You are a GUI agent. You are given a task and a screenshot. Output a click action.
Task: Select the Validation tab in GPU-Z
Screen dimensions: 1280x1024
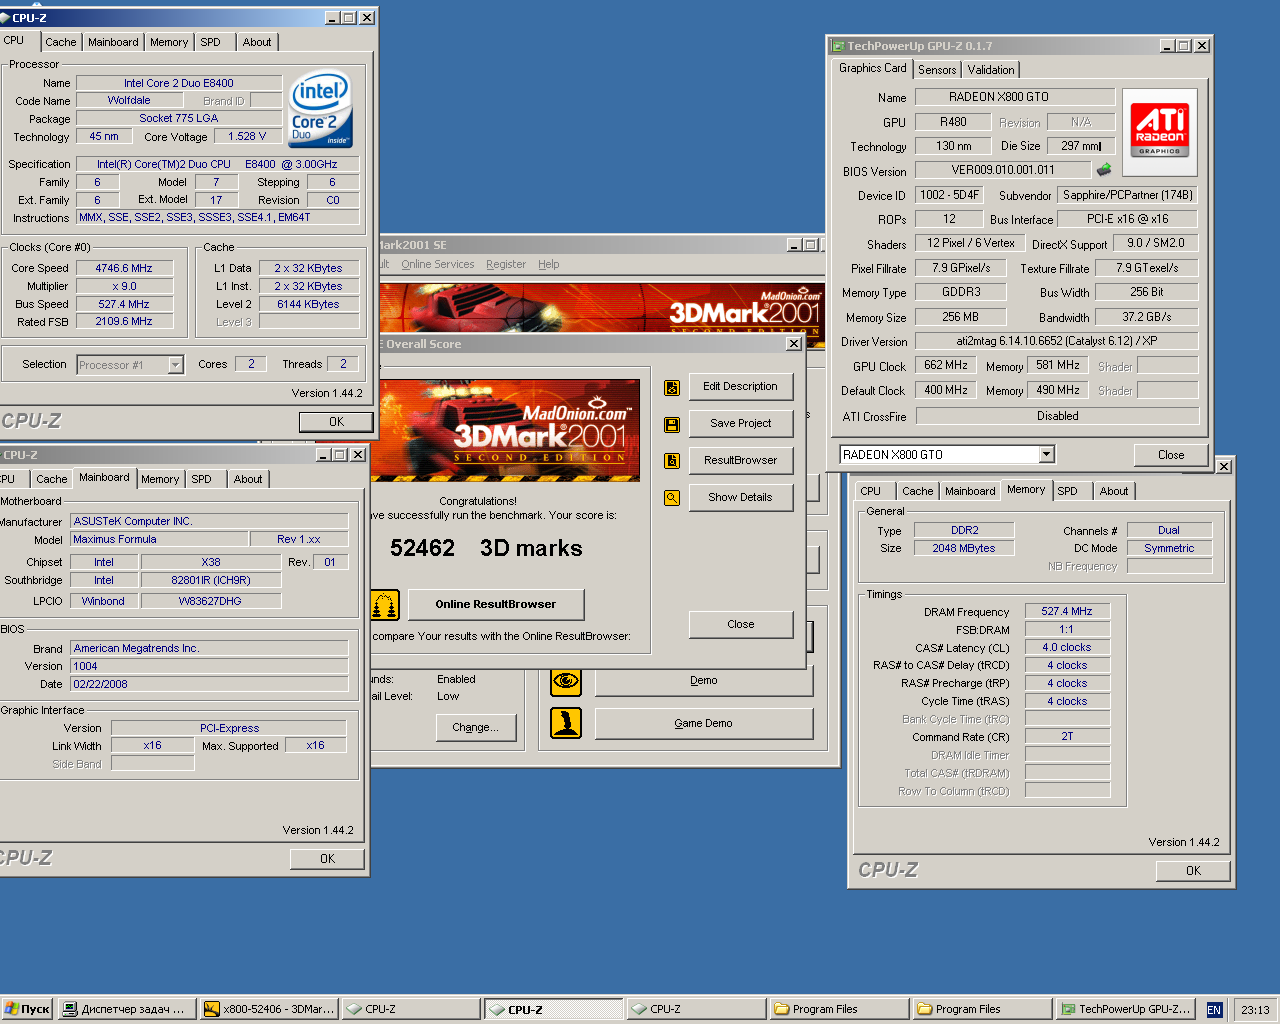point(991,70)
